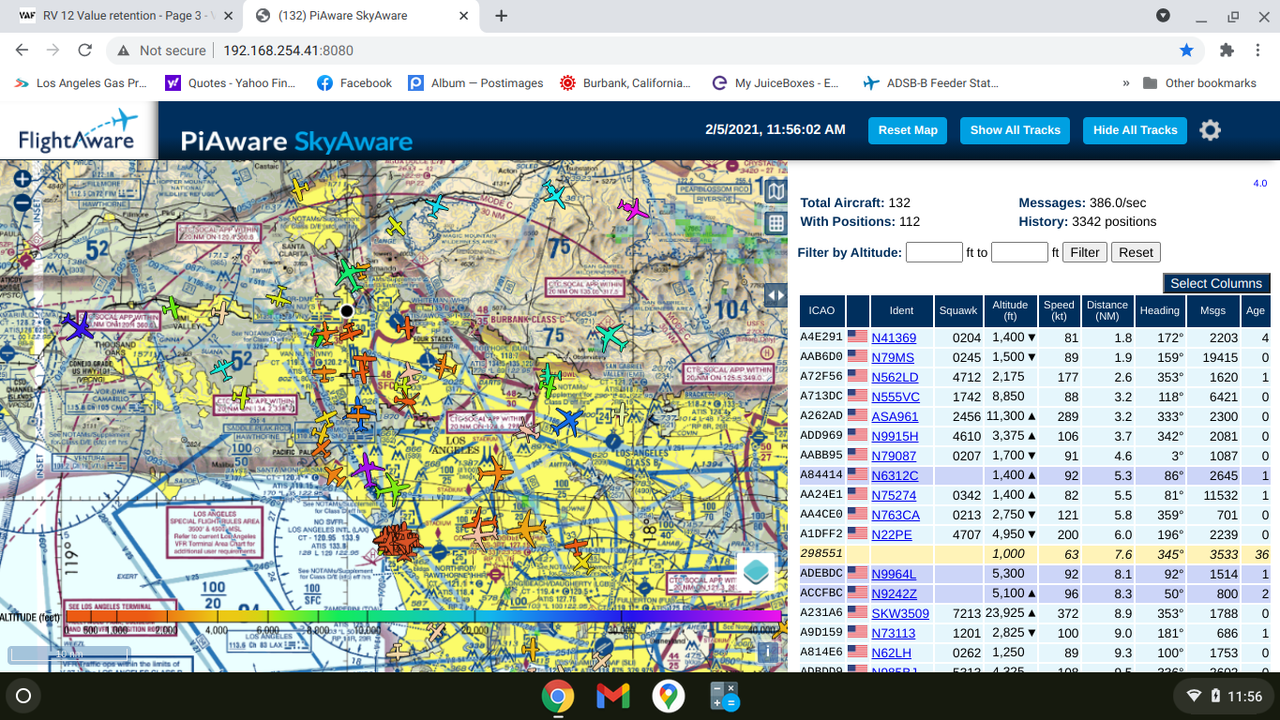Select the highlighted row ICAO 298551
Viewport: 1280px width, 720px height.
pyautogui.click(x=1035, y=554)
